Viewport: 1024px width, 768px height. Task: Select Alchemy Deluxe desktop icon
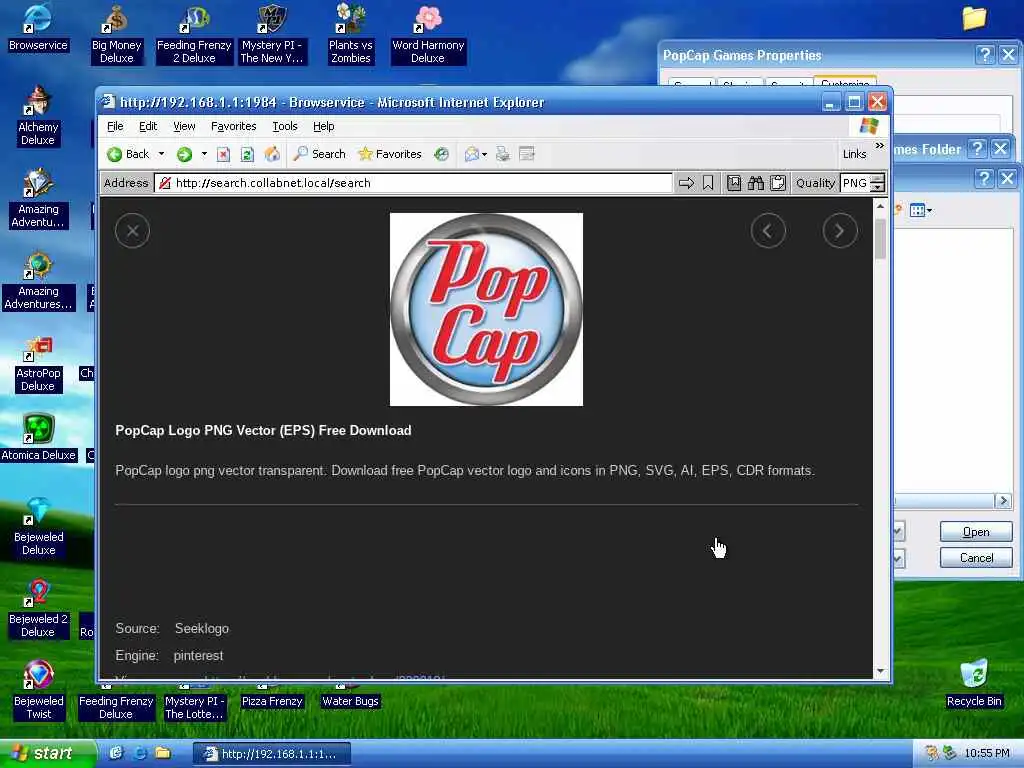[38, 116]
